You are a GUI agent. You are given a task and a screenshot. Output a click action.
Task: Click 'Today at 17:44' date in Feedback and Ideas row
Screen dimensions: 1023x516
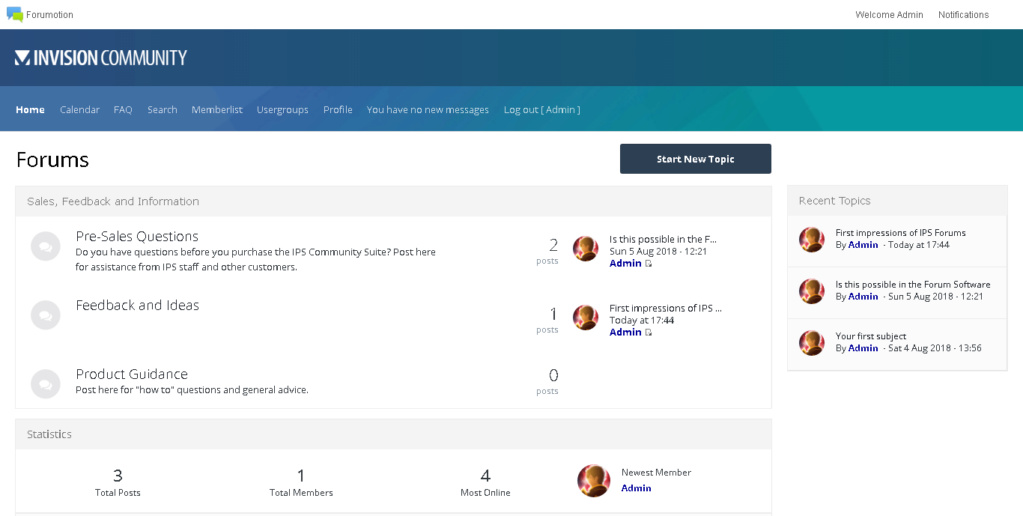click(641, 320)
